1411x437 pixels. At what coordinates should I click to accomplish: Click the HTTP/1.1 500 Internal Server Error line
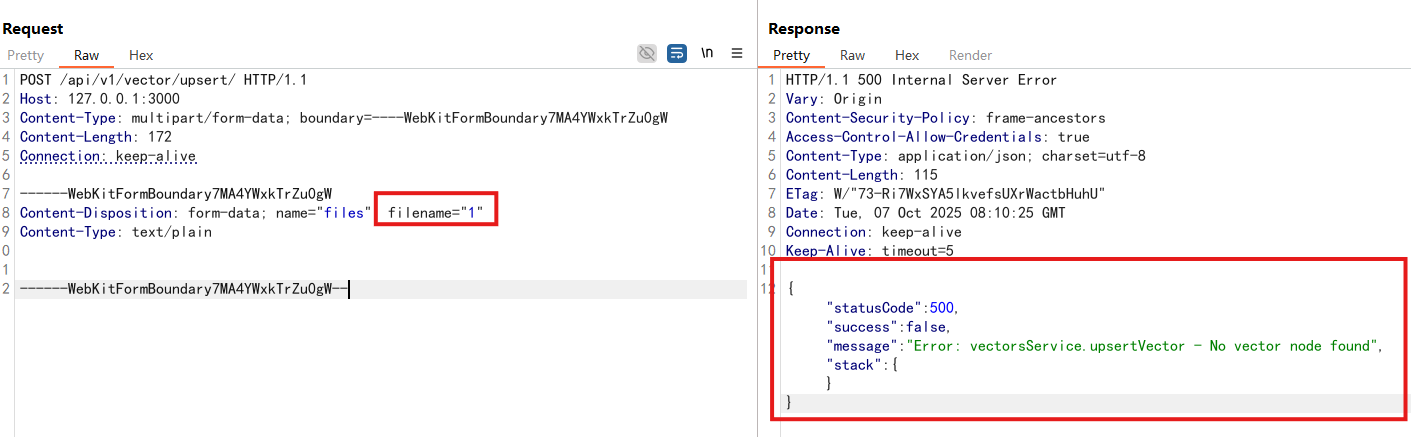pos(921,80)
